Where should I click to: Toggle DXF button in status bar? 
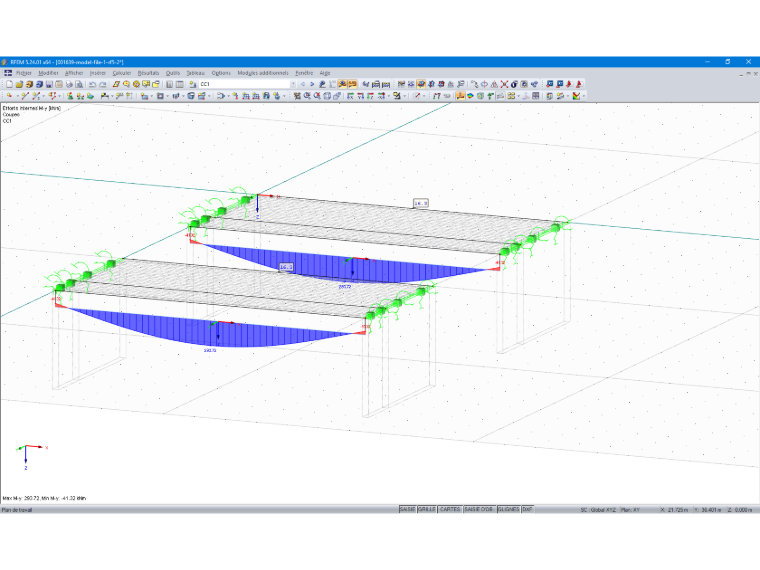click(x=527, y=509)
